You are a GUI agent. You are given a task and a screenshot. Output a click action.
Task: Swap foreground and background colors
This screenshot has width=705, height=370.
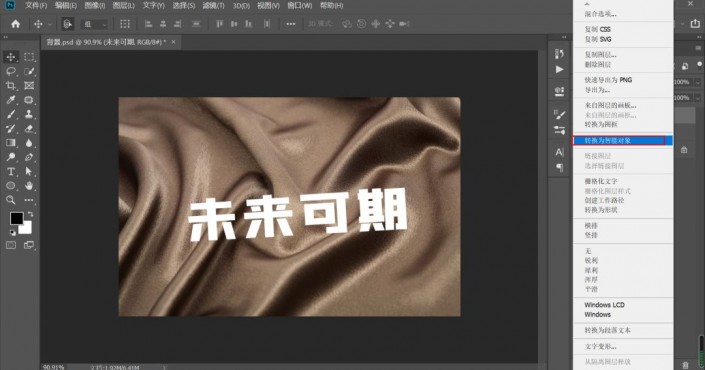click(x=31, y=214)
